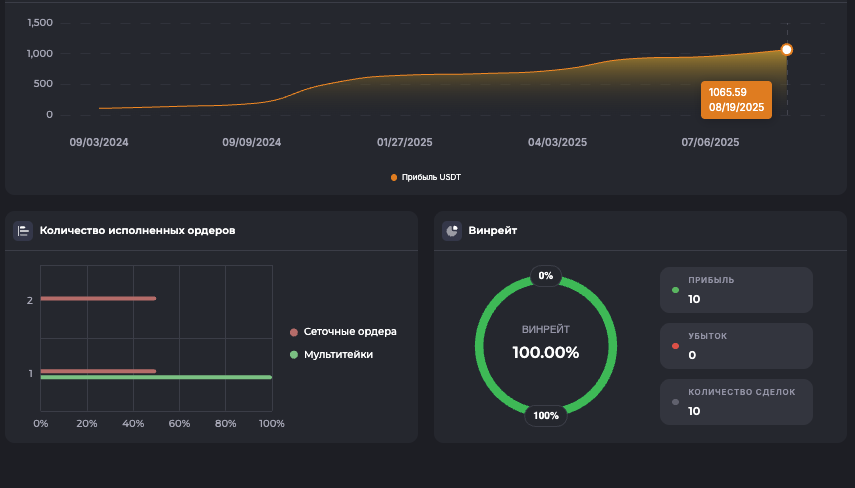This screenshot has height=488, width=855.
Task: Click the orange 1065.59 tooltip box
Action: click(x=736, y=100)
